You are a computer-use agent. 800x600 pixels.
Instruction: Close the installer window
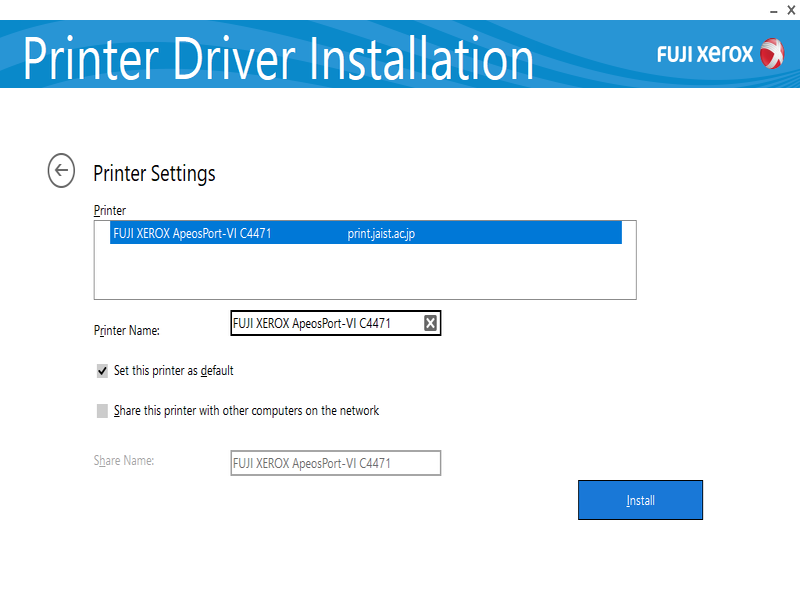[x=791, y=9]
